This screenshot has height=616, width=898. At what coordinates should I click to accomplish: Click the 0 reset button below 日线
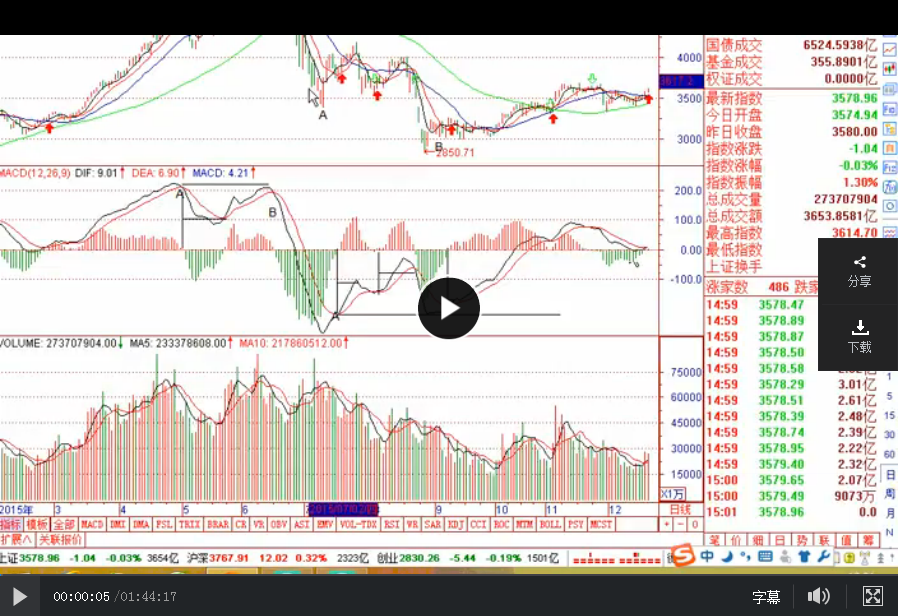695,524
